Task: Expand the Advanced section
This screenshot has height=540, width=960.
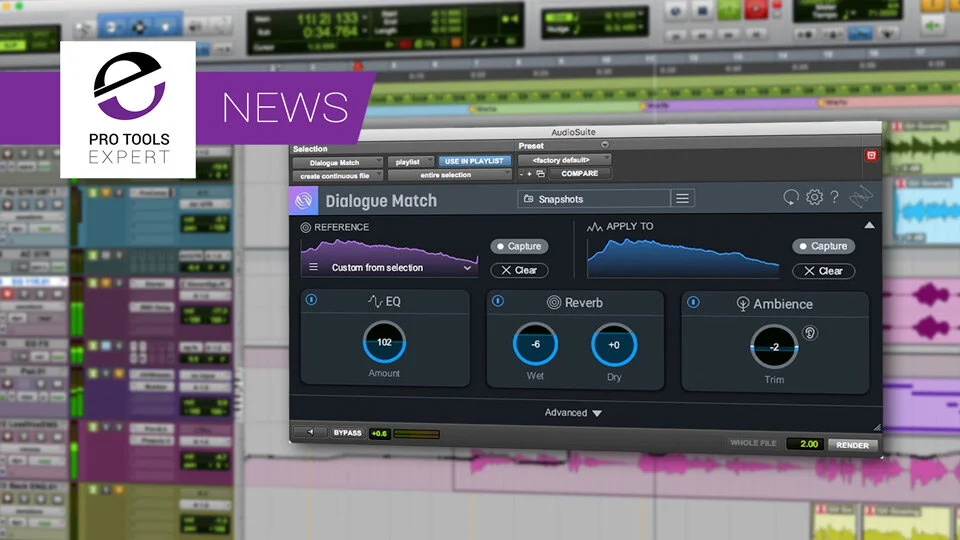Action: [x=573, y=413]
